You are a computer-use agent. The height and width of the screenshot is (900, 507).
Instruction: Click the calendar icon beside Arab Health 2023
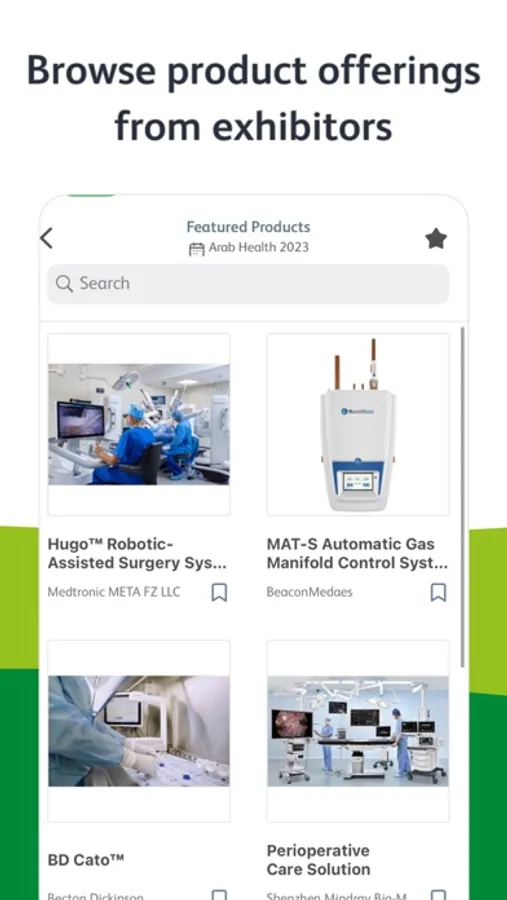197,249
